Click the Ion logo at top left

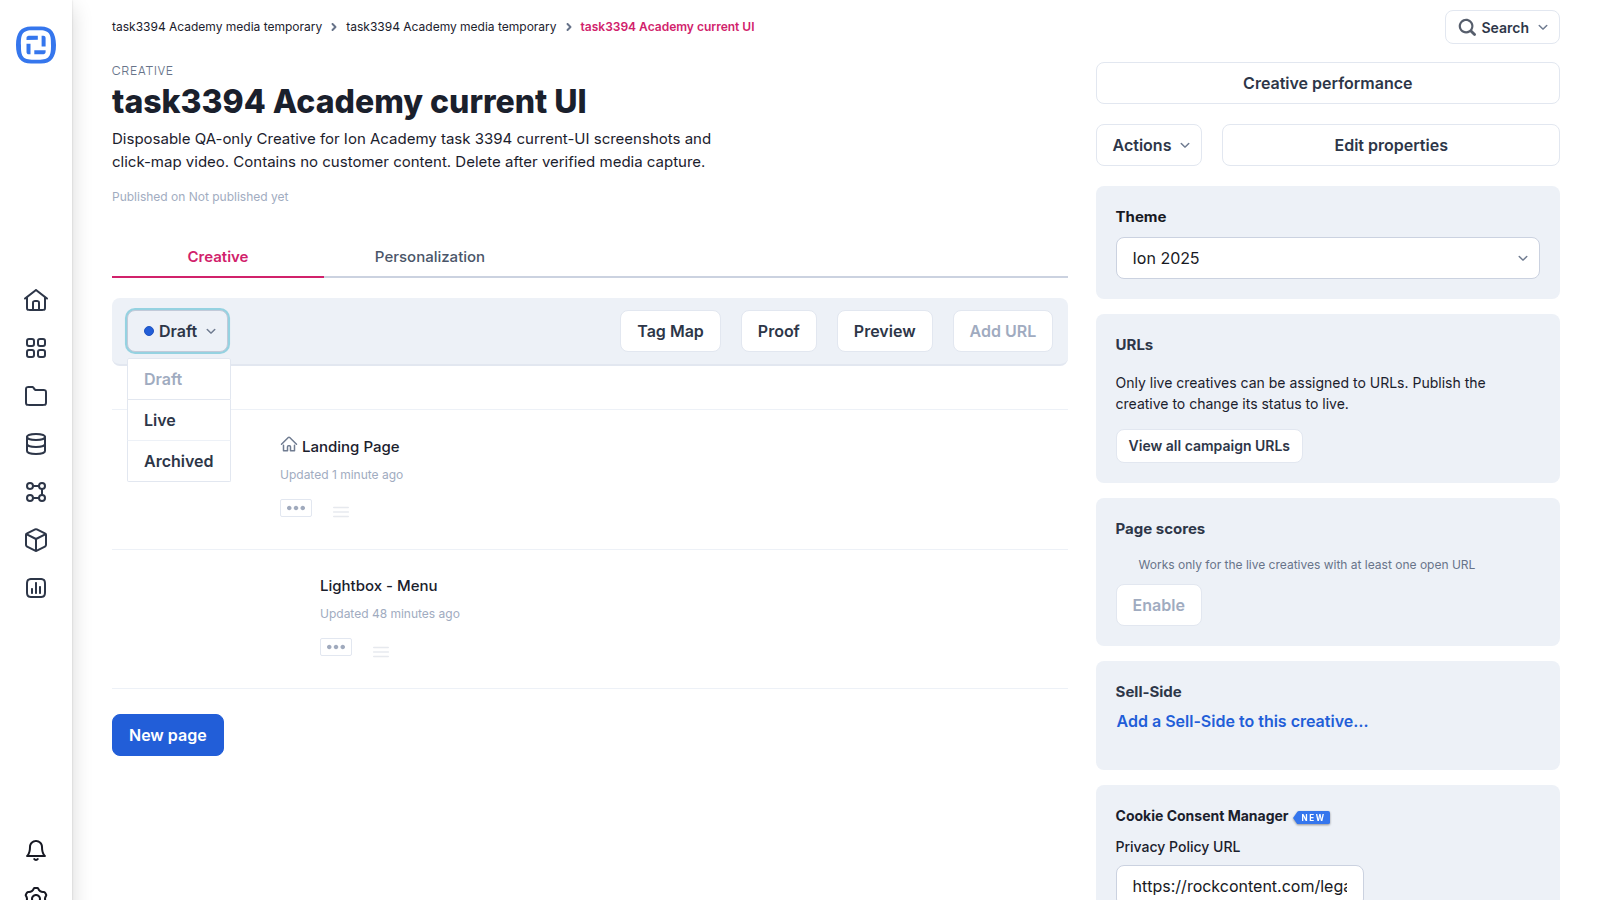(x=36, y=45)
